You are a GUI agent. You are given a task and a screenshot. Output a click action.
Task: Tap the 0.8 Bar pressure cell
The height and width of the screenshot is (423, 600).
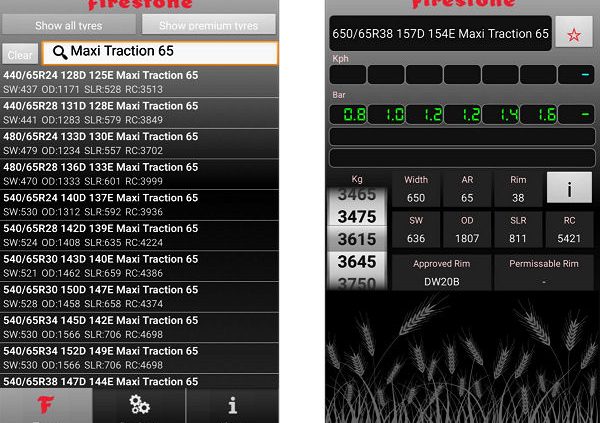pyautogui.click(x=348, y=114)
